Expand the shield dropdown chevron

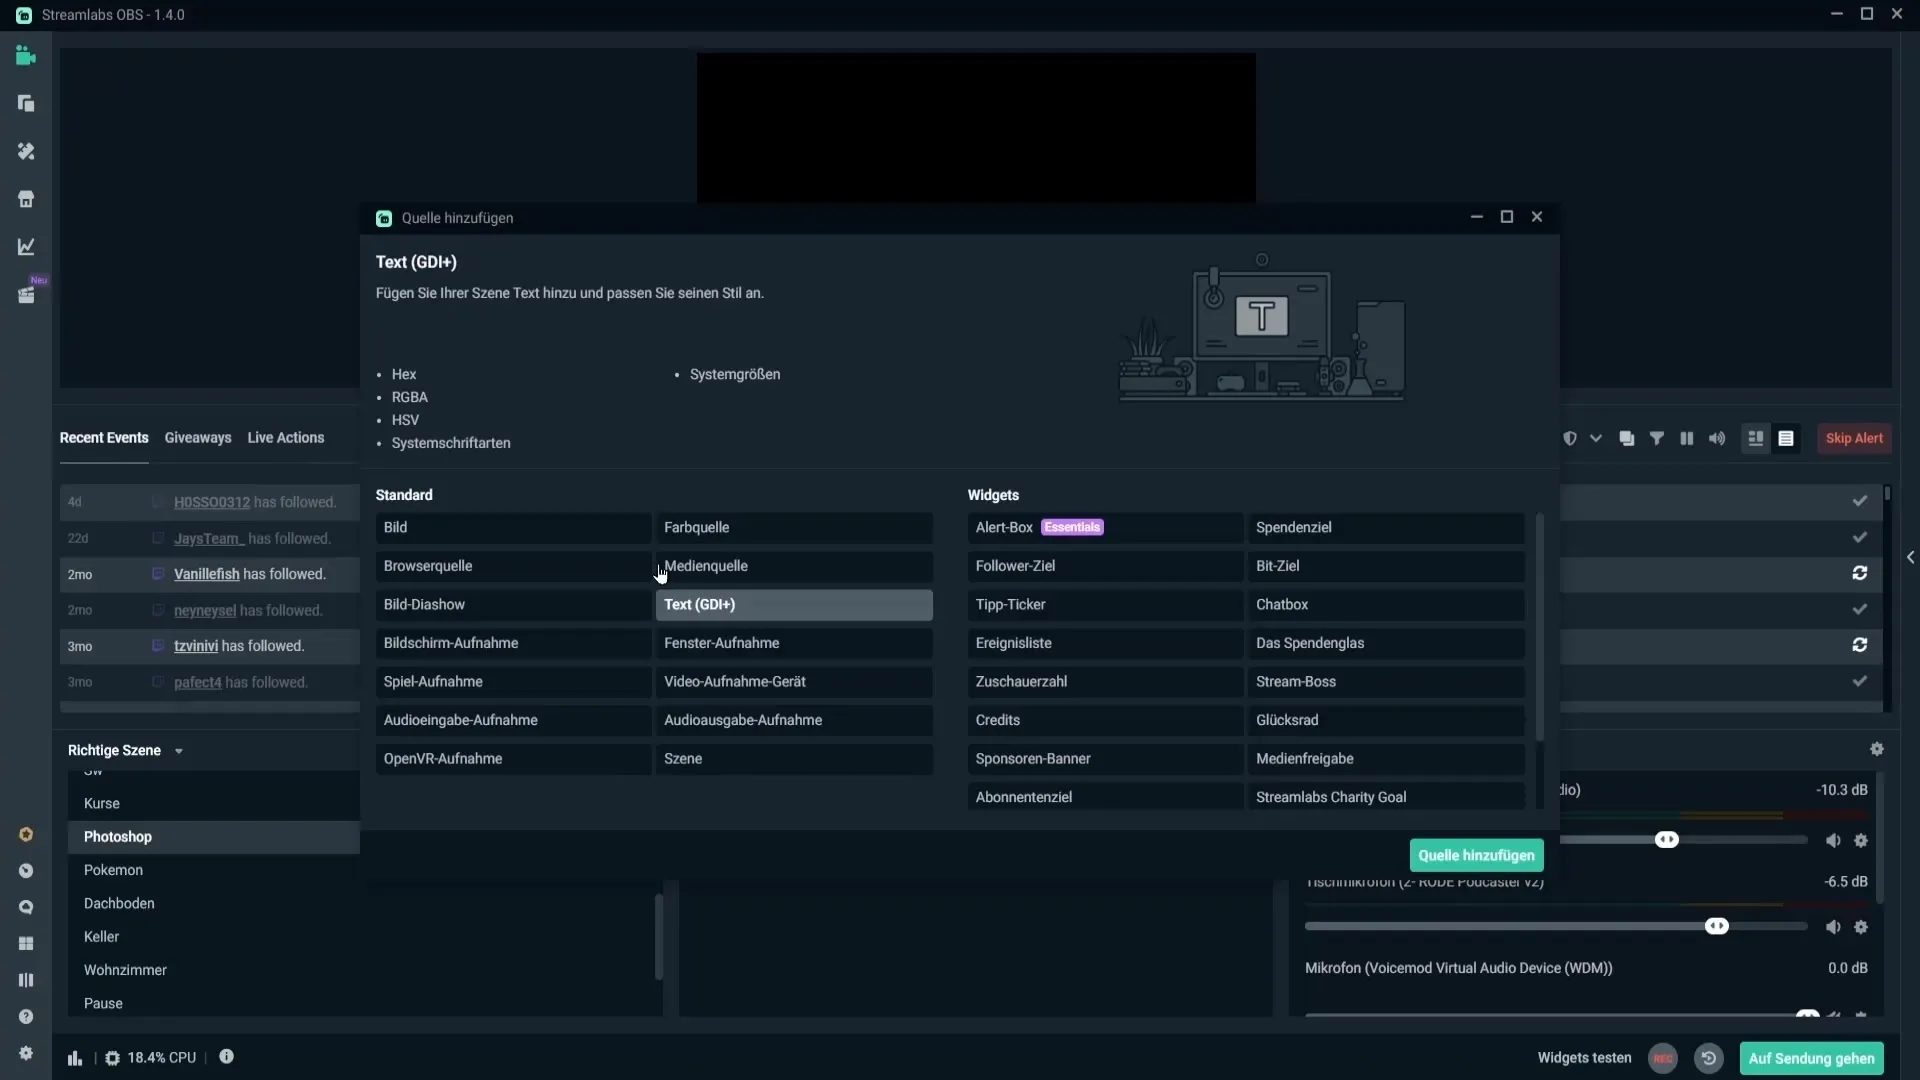tap(1596, 438)
